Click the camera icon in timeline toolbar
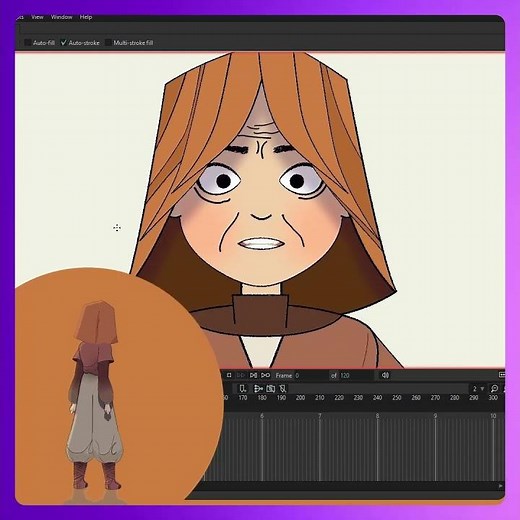 pos(271,388)
